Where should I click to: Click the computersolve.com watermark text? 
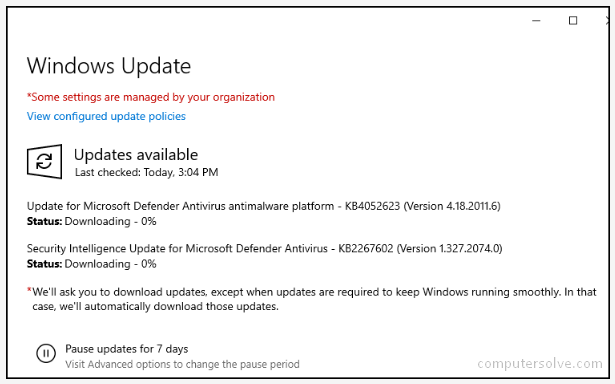540,364
